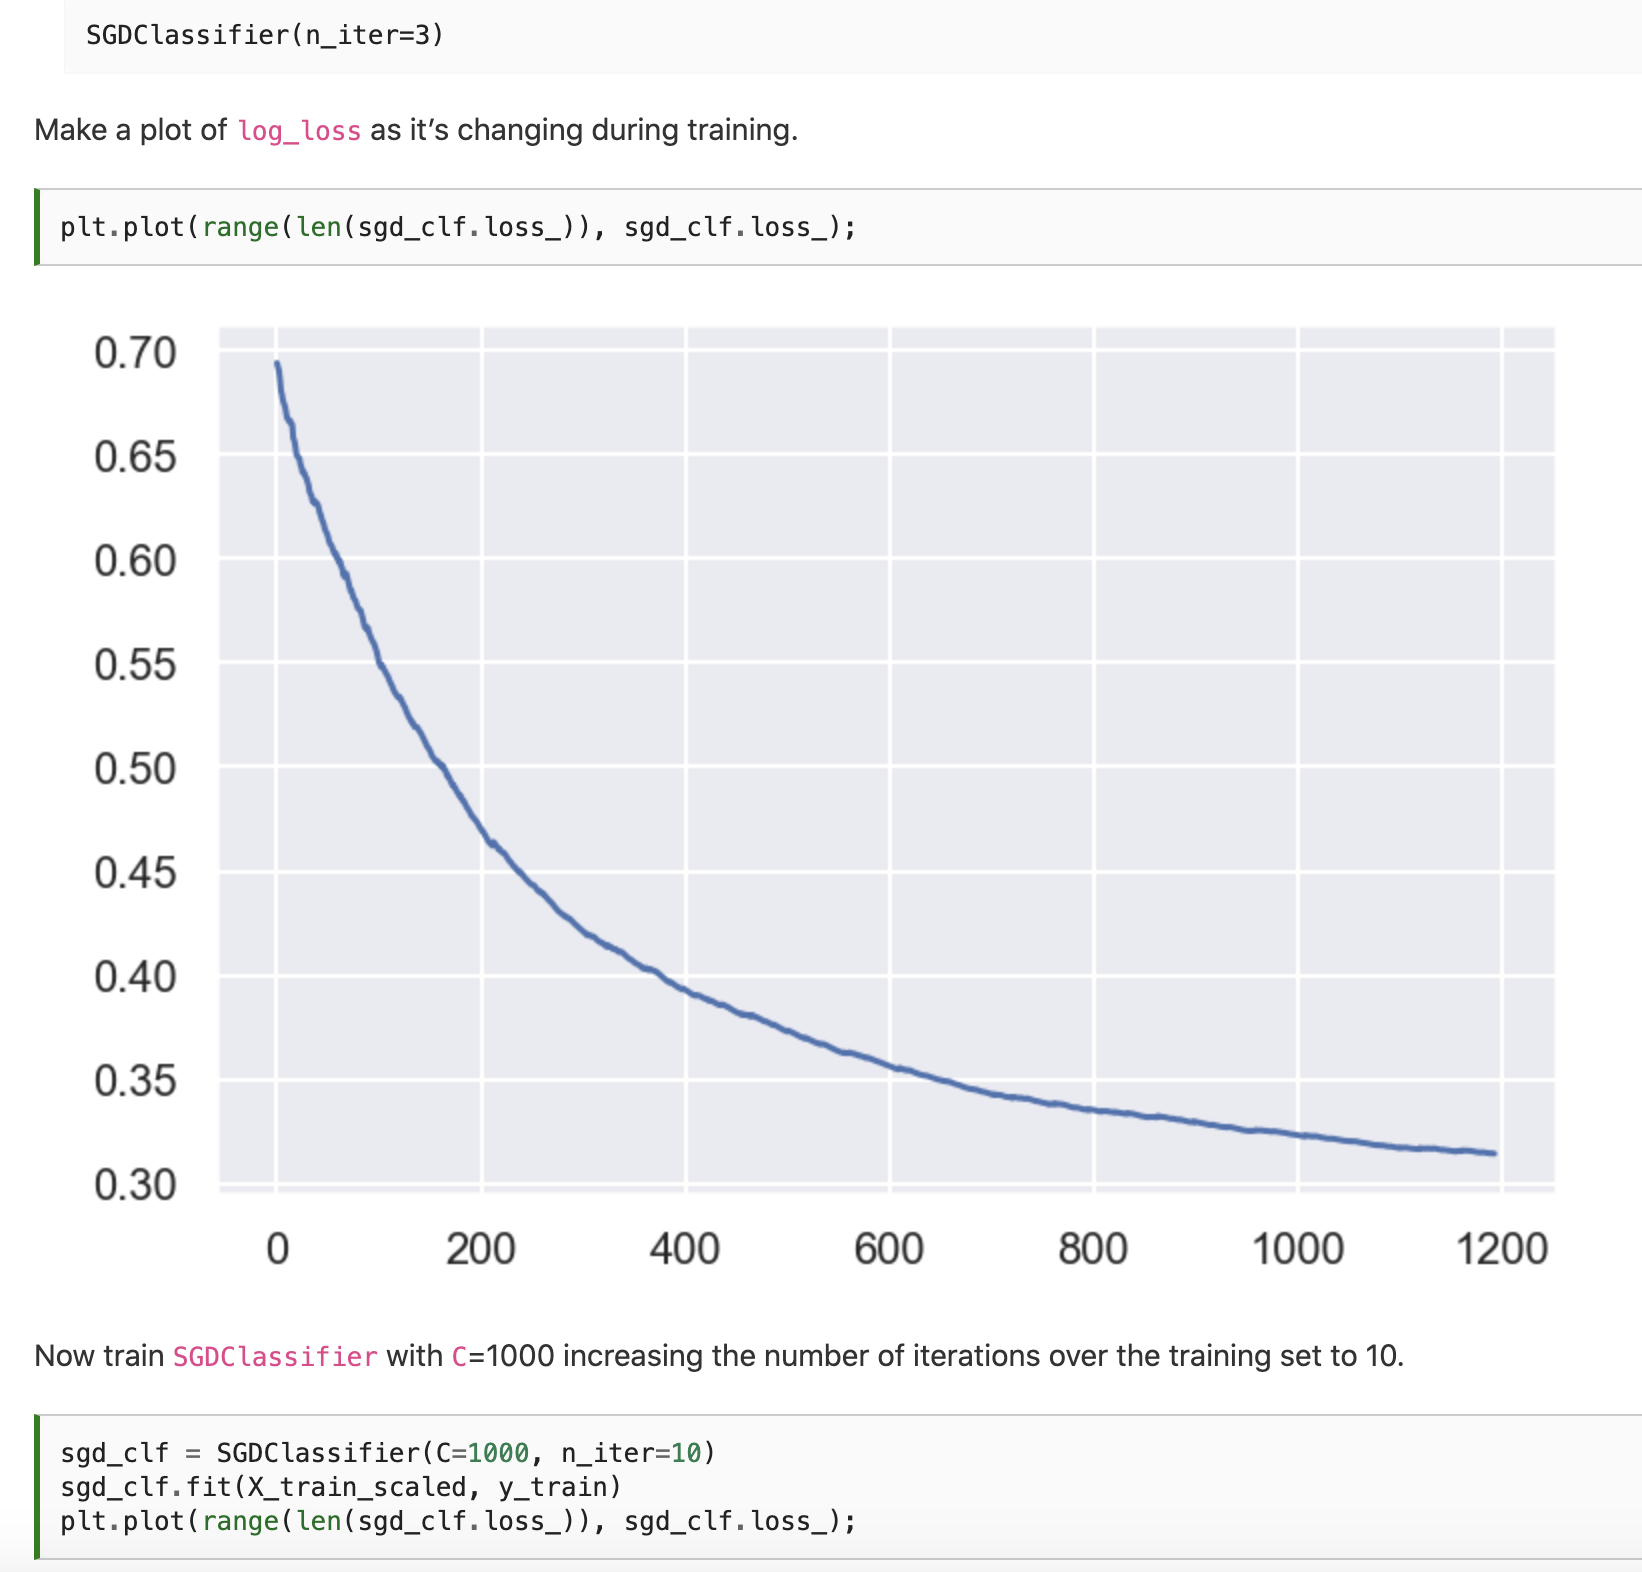Screen dimensions: 1642x1572
Task: Click the 1000 x-axis tick label
Action: pyautogui.click(x=1298, y=1249)
